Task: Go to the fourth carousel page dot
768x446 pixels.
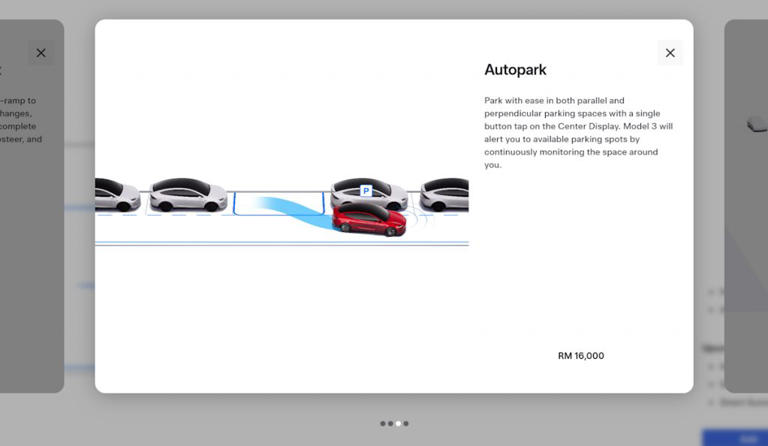Action: 406,423
